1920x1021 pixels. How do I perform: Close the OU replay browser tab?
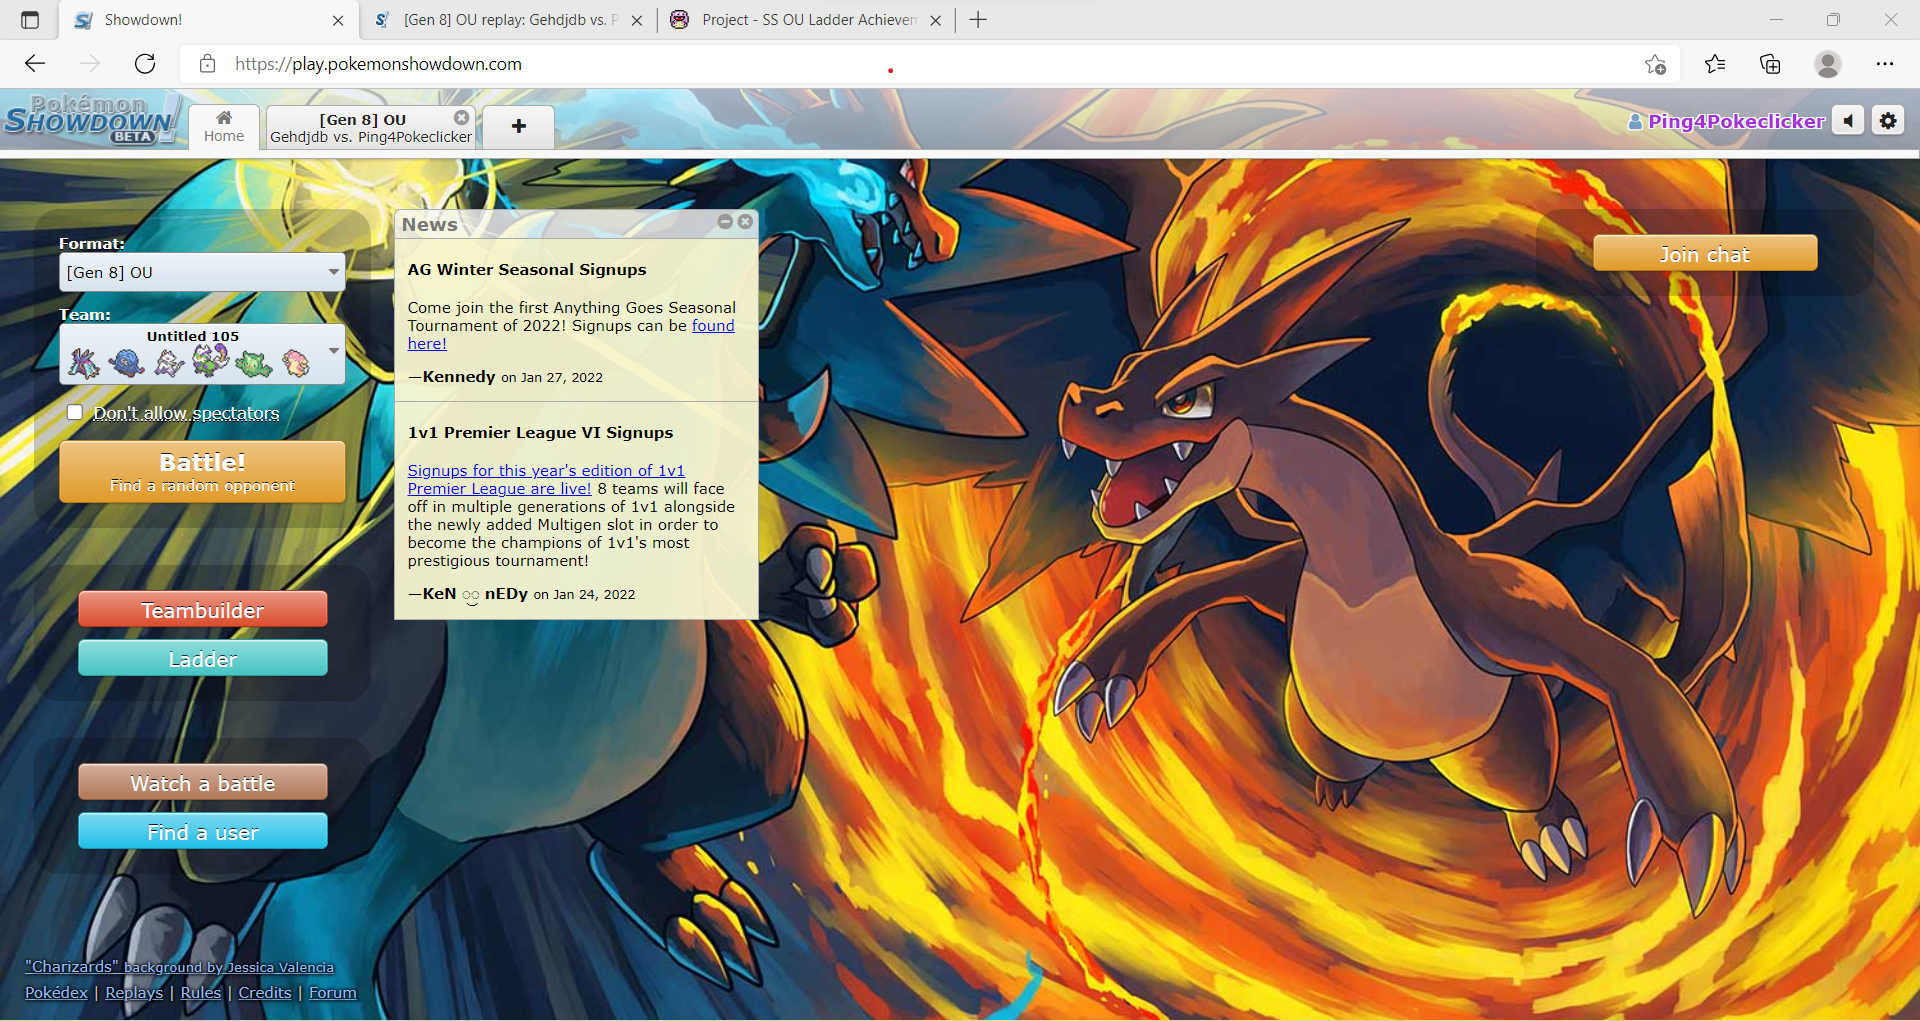pos(637,20)
